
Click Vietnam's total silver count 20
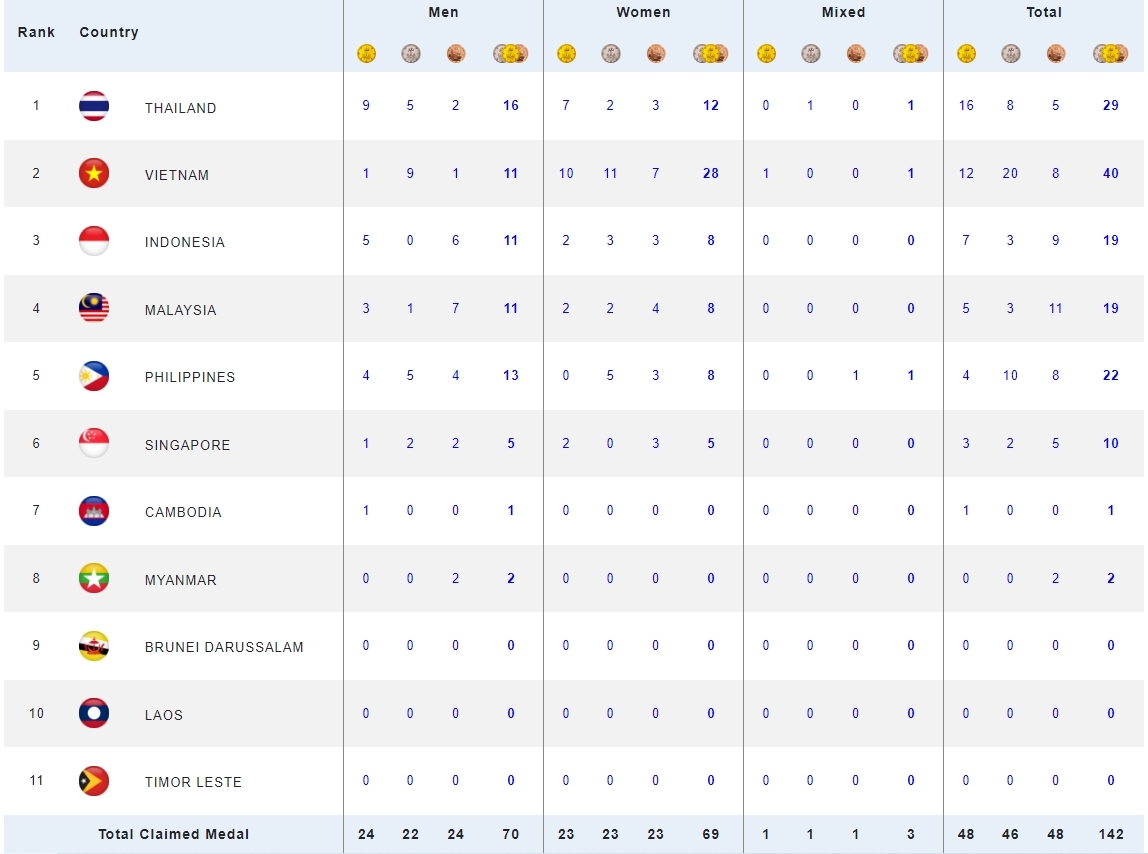1010,174
